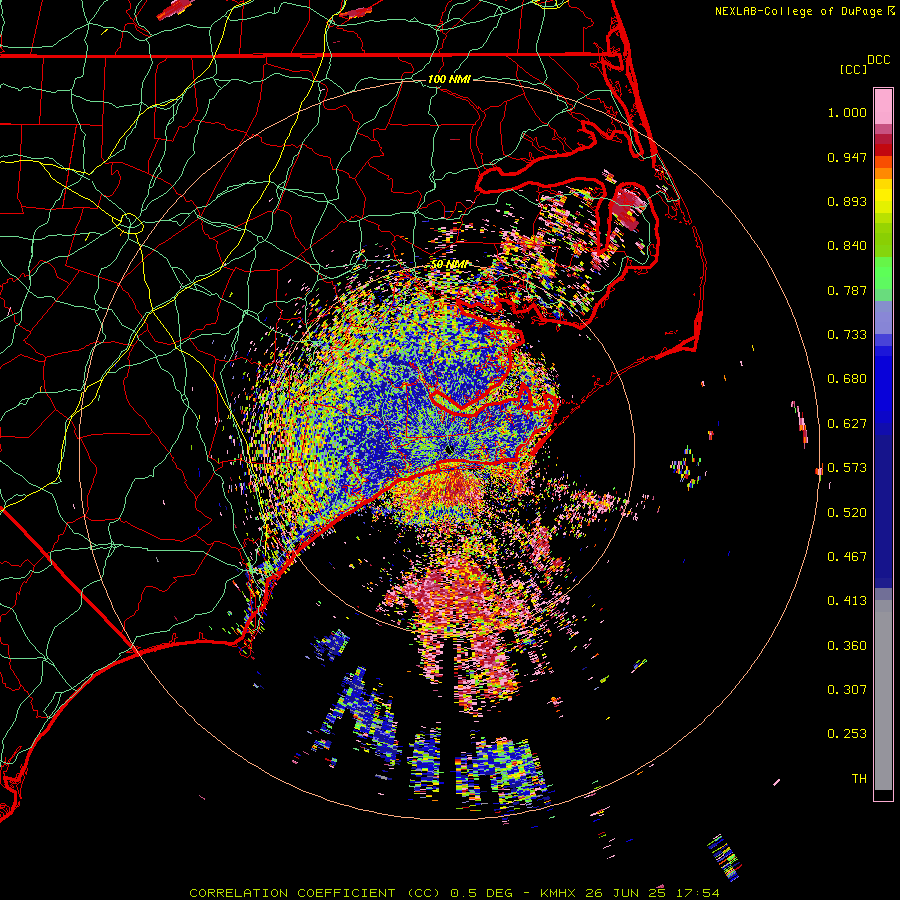Click the 0.787 value on color scale

pyautogui.click(x=847, y=290)
